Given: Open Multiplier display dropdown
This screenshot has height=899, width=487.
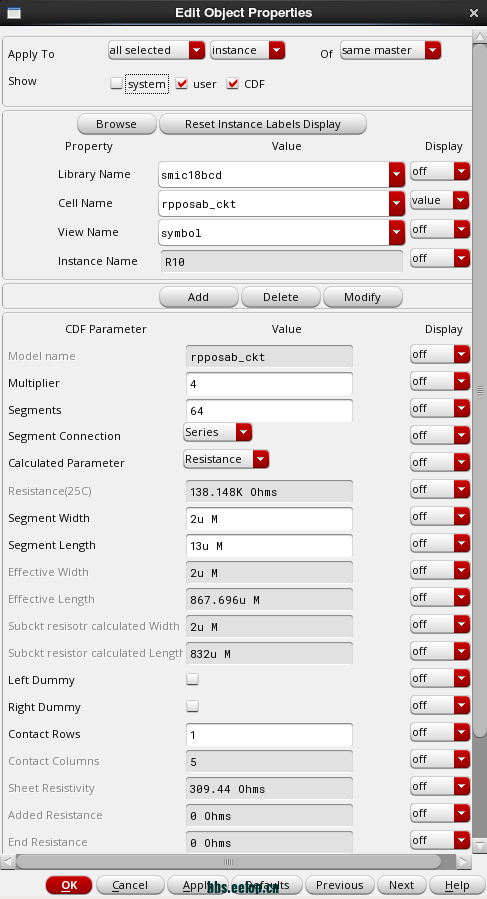Looking at the screenshot, I should click(440, 381).
